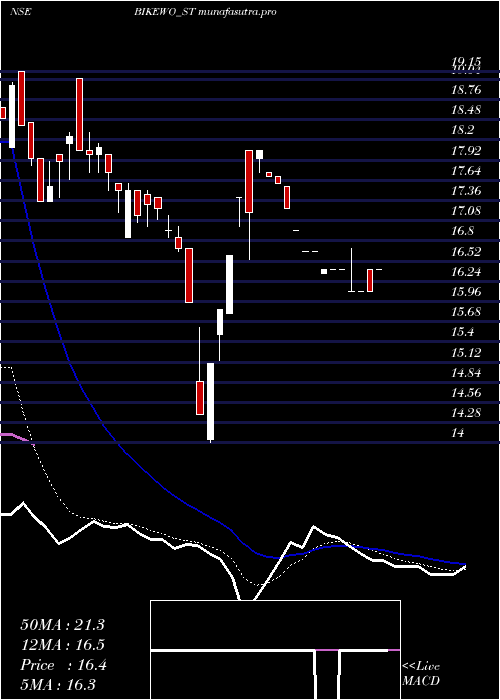Click the 17.36 price axis label
Screen dimensions: 500x700
[466, 191]
